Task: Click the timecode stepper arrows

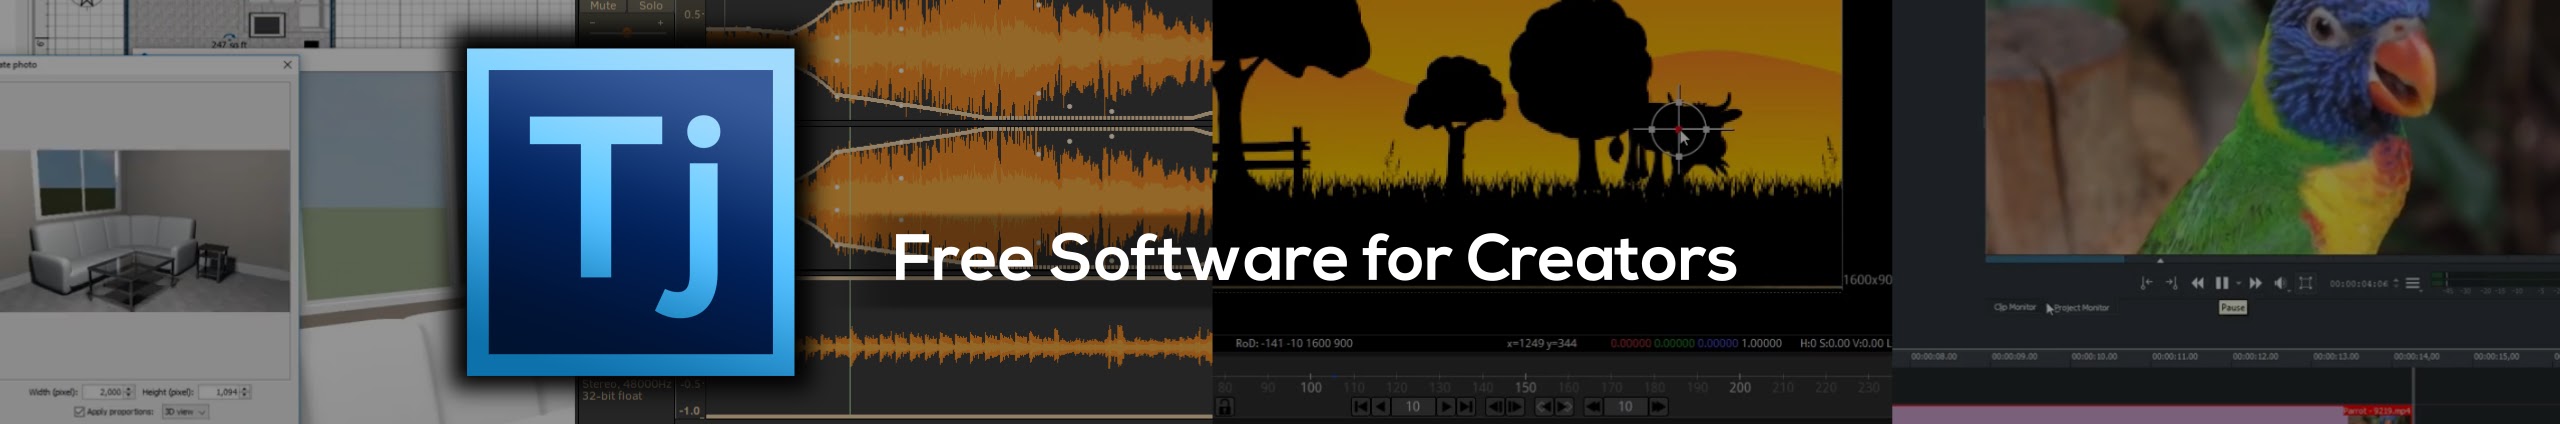Action: (2396, 284)
